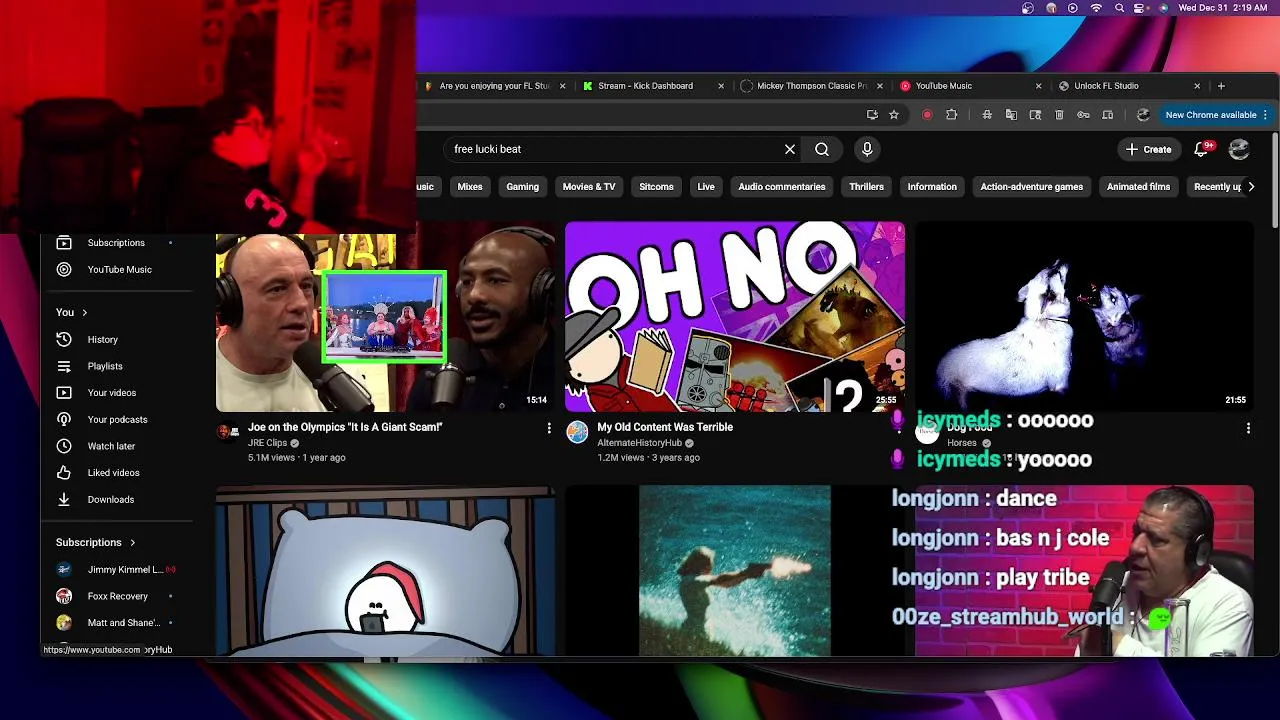Open a new browser tab with plus
Viewport: 1280px width, 720px height.
tap(1221, 86)
